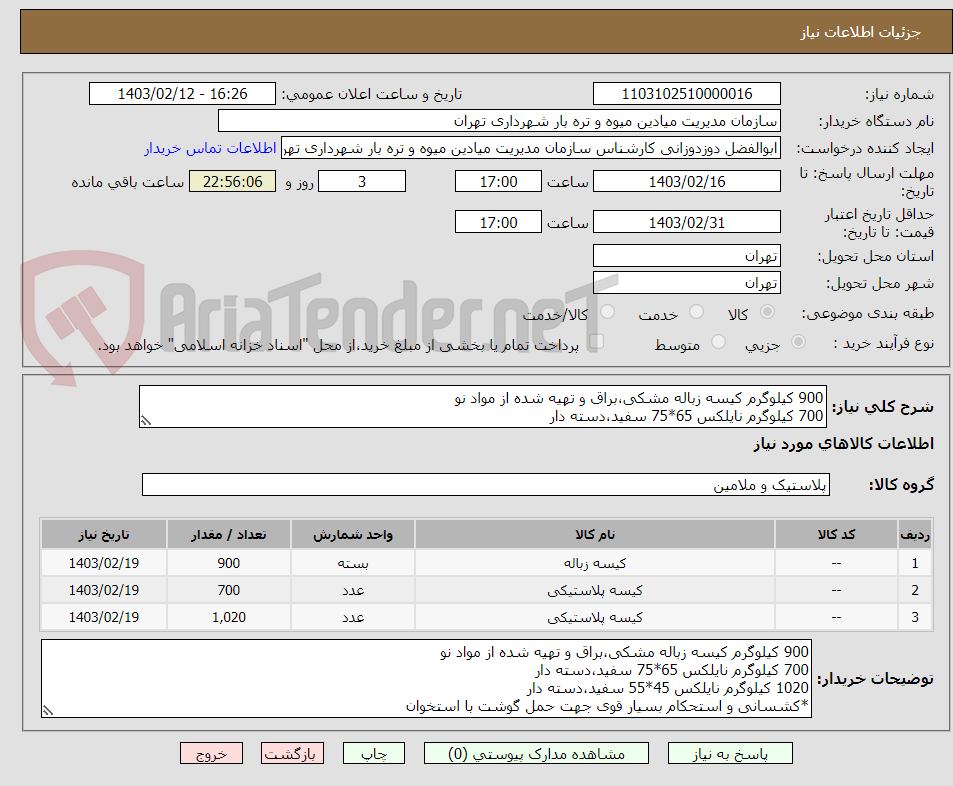Click the deadline hour field beside 1403/02/16

click(498, 181)
